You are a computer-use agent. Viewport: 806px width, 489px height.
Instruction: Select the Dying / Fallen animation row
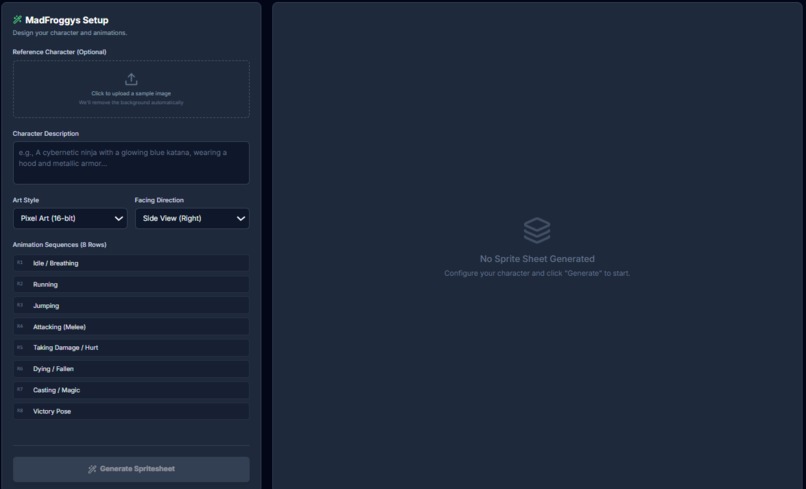[x=131, y=369]
